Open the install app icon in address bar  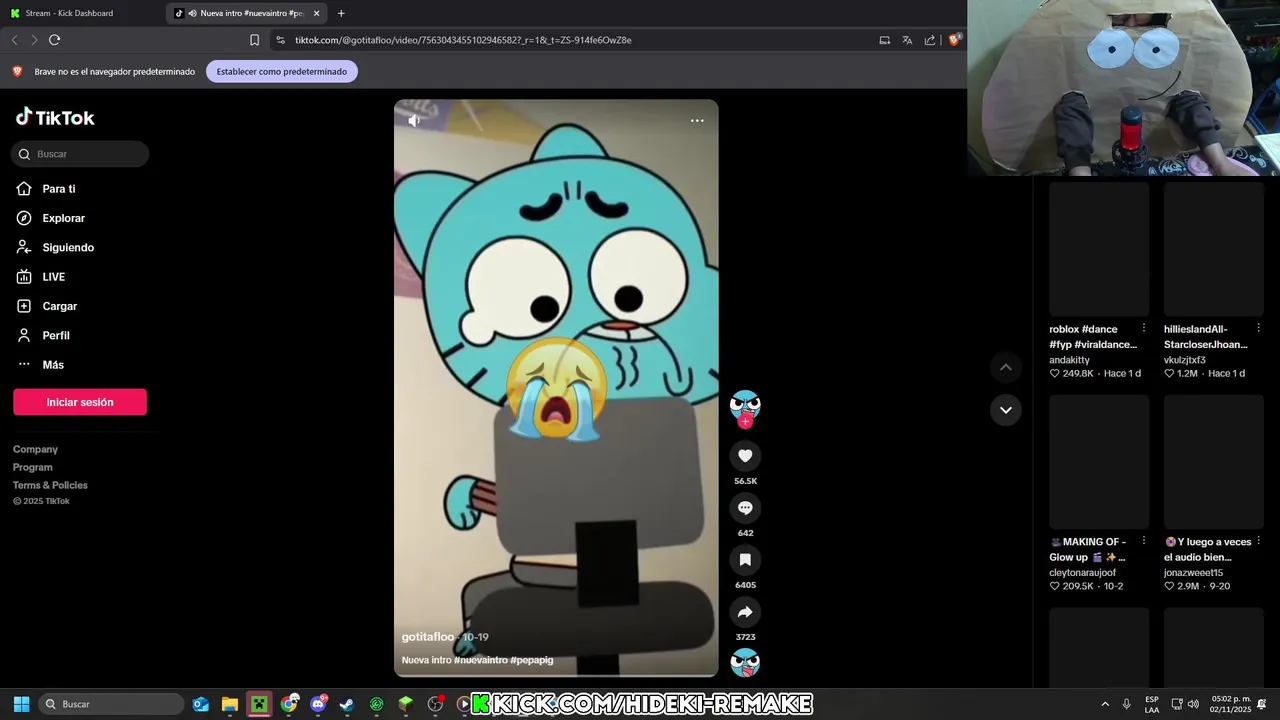(x=884, y=40)
